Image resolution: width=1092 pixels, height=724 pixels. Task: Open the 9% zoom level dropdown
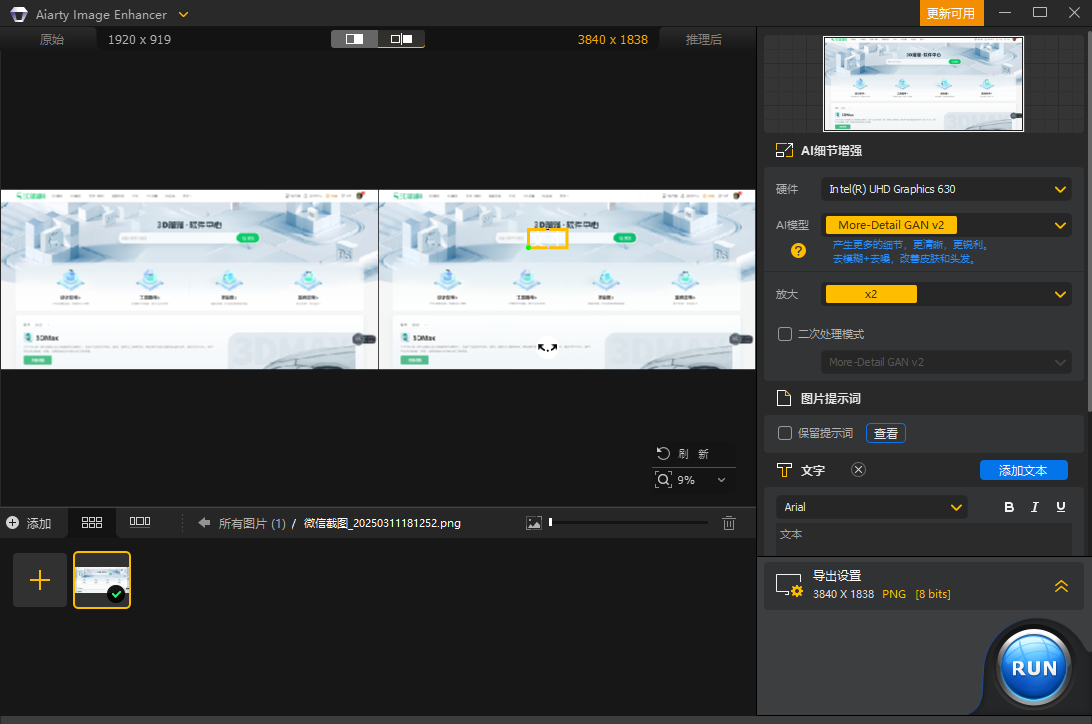click(722, 480)
